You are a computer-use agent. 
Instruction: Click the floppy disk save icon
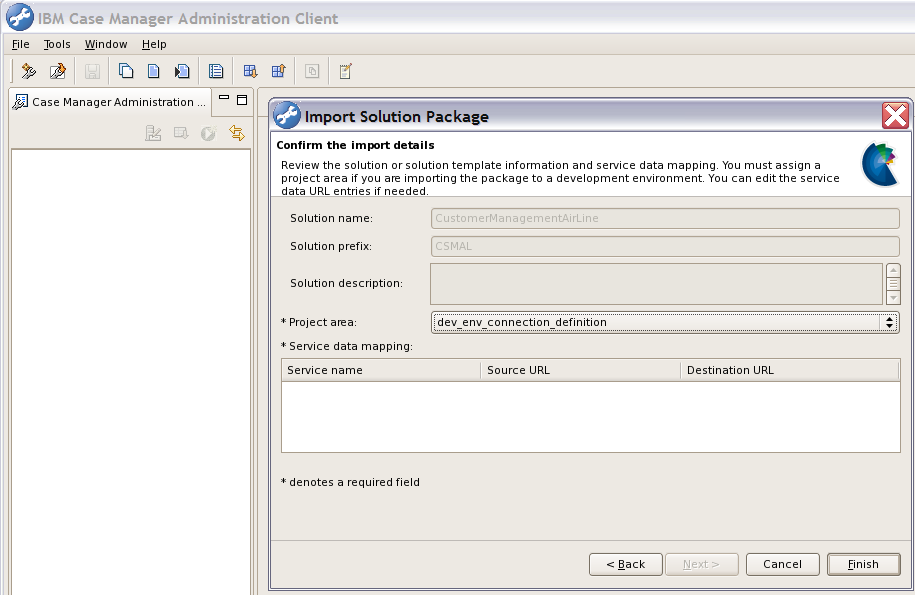tap(92, 71)
